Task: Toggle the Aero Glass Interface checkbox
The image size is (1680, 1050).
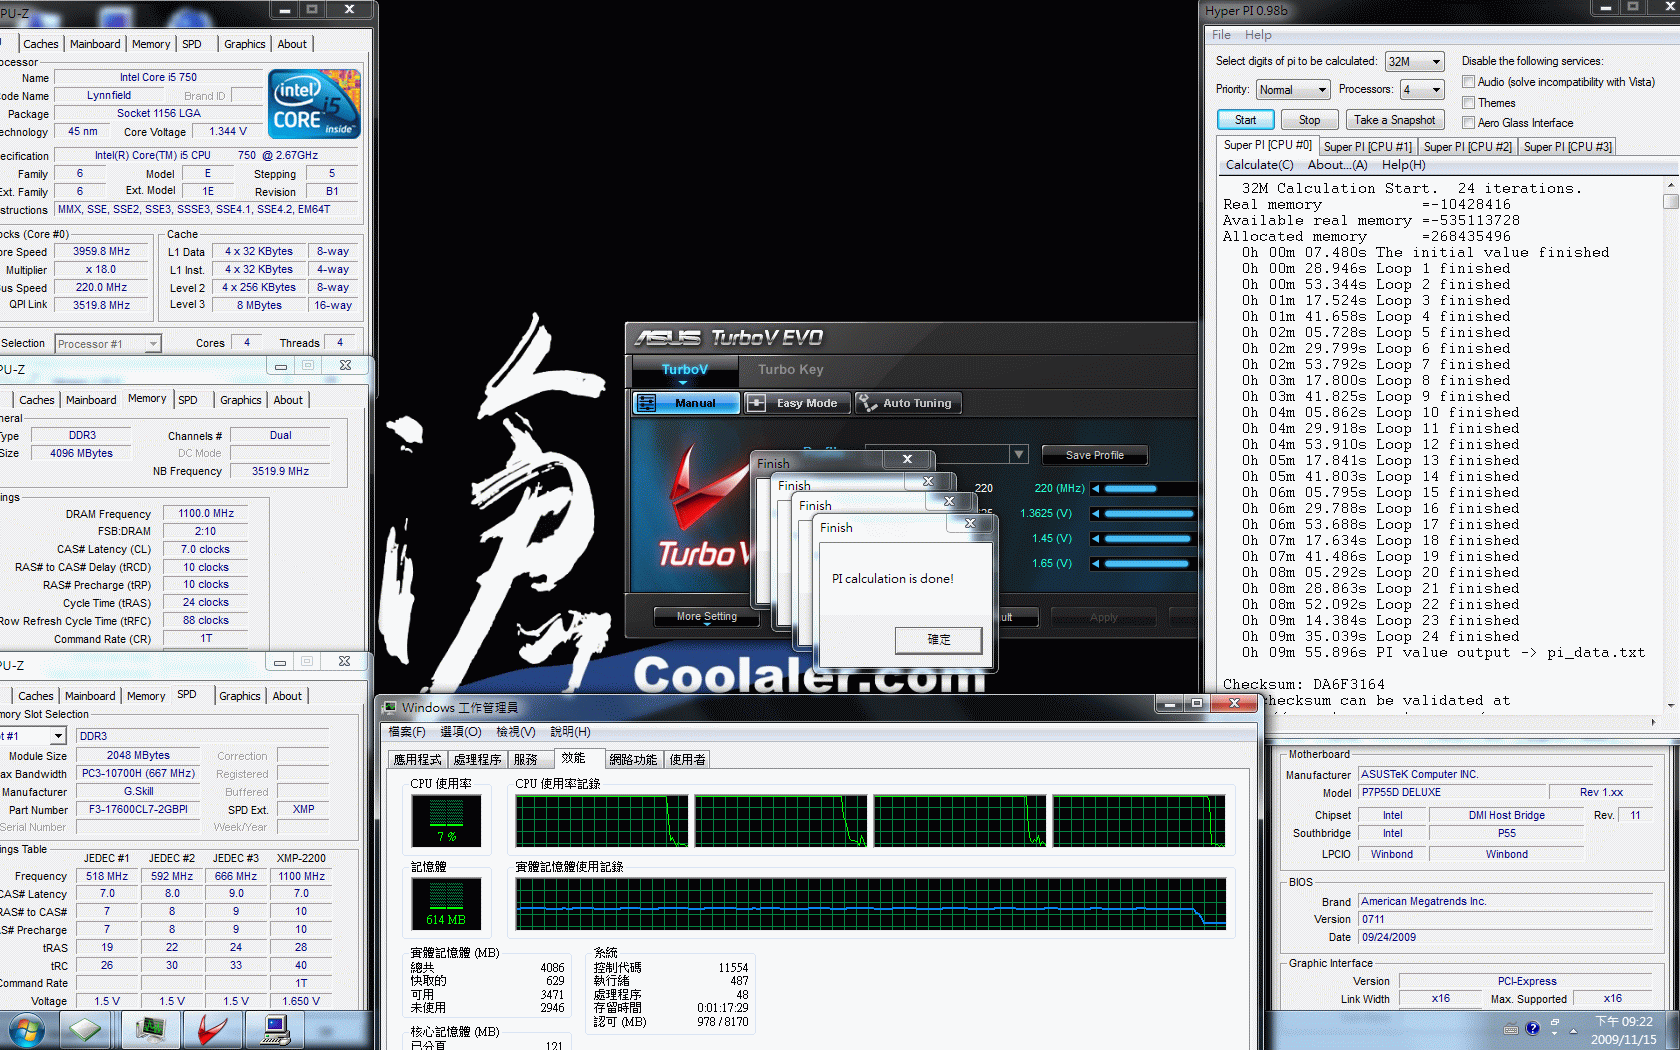Action: [1468, 123]
